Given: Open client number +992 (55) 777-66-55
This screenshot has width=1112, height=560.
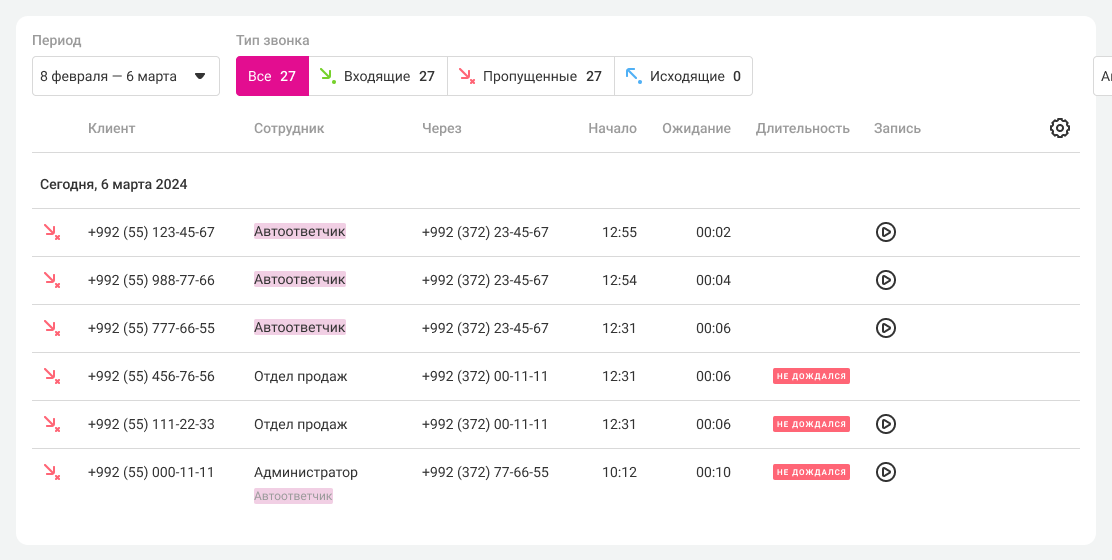Looking at the screenshot, I should [151, 328].
